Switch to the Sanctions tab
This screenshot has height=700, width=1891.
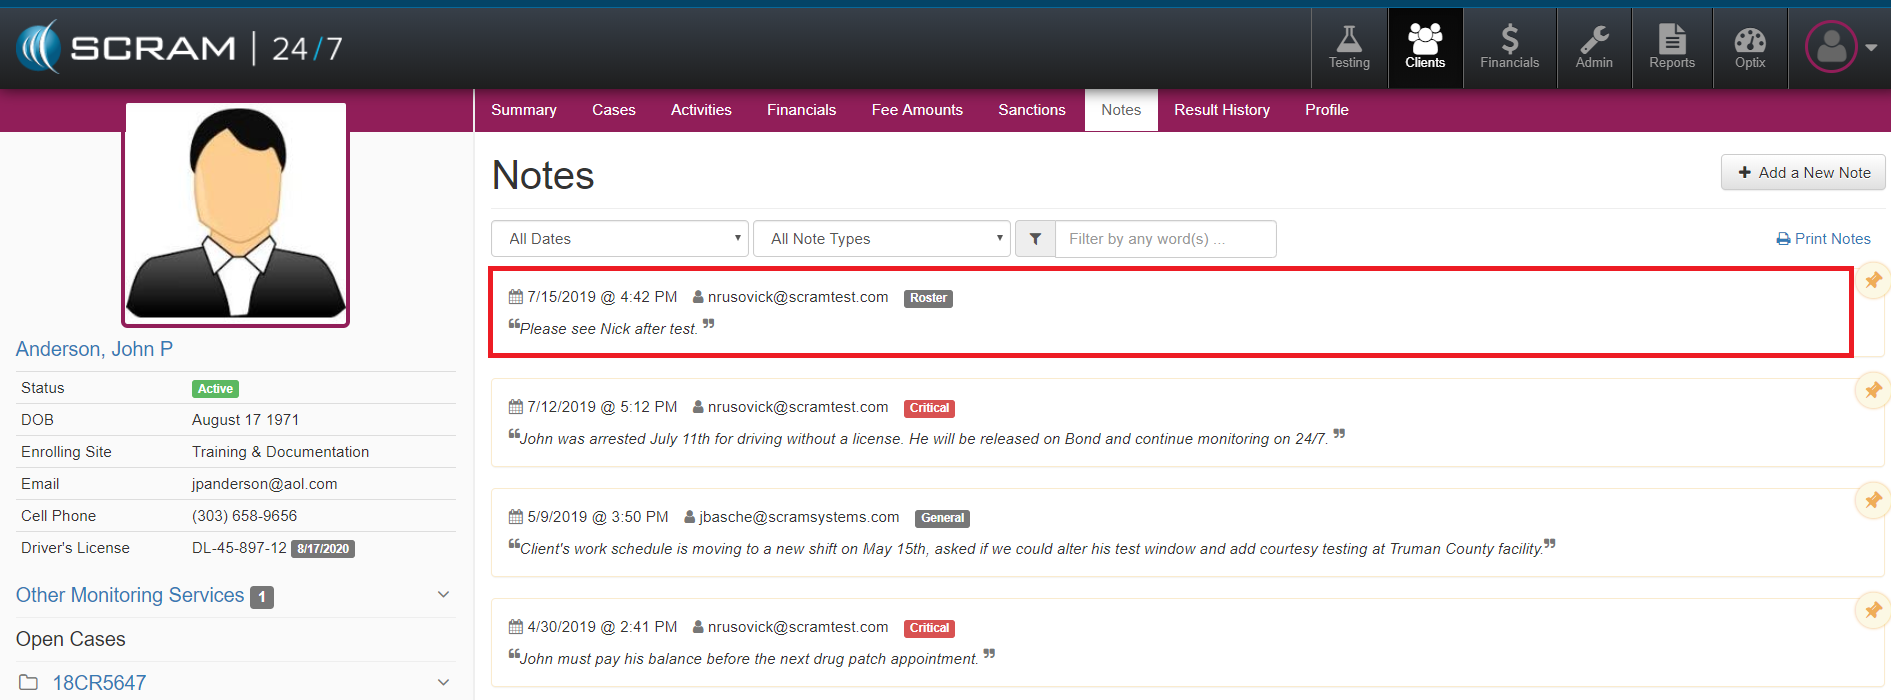[x=1031, y=110]
